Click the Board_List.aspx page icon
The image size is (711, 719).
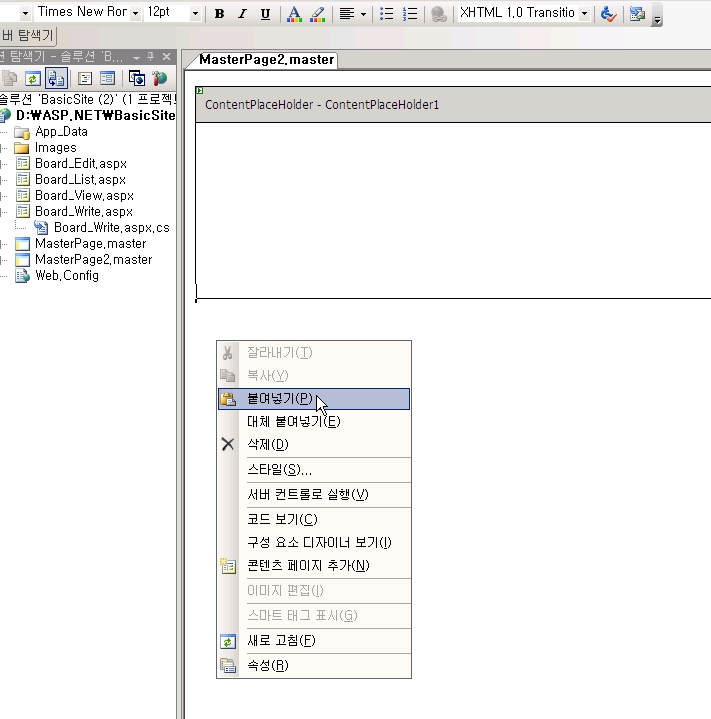[x=22, y=179]
